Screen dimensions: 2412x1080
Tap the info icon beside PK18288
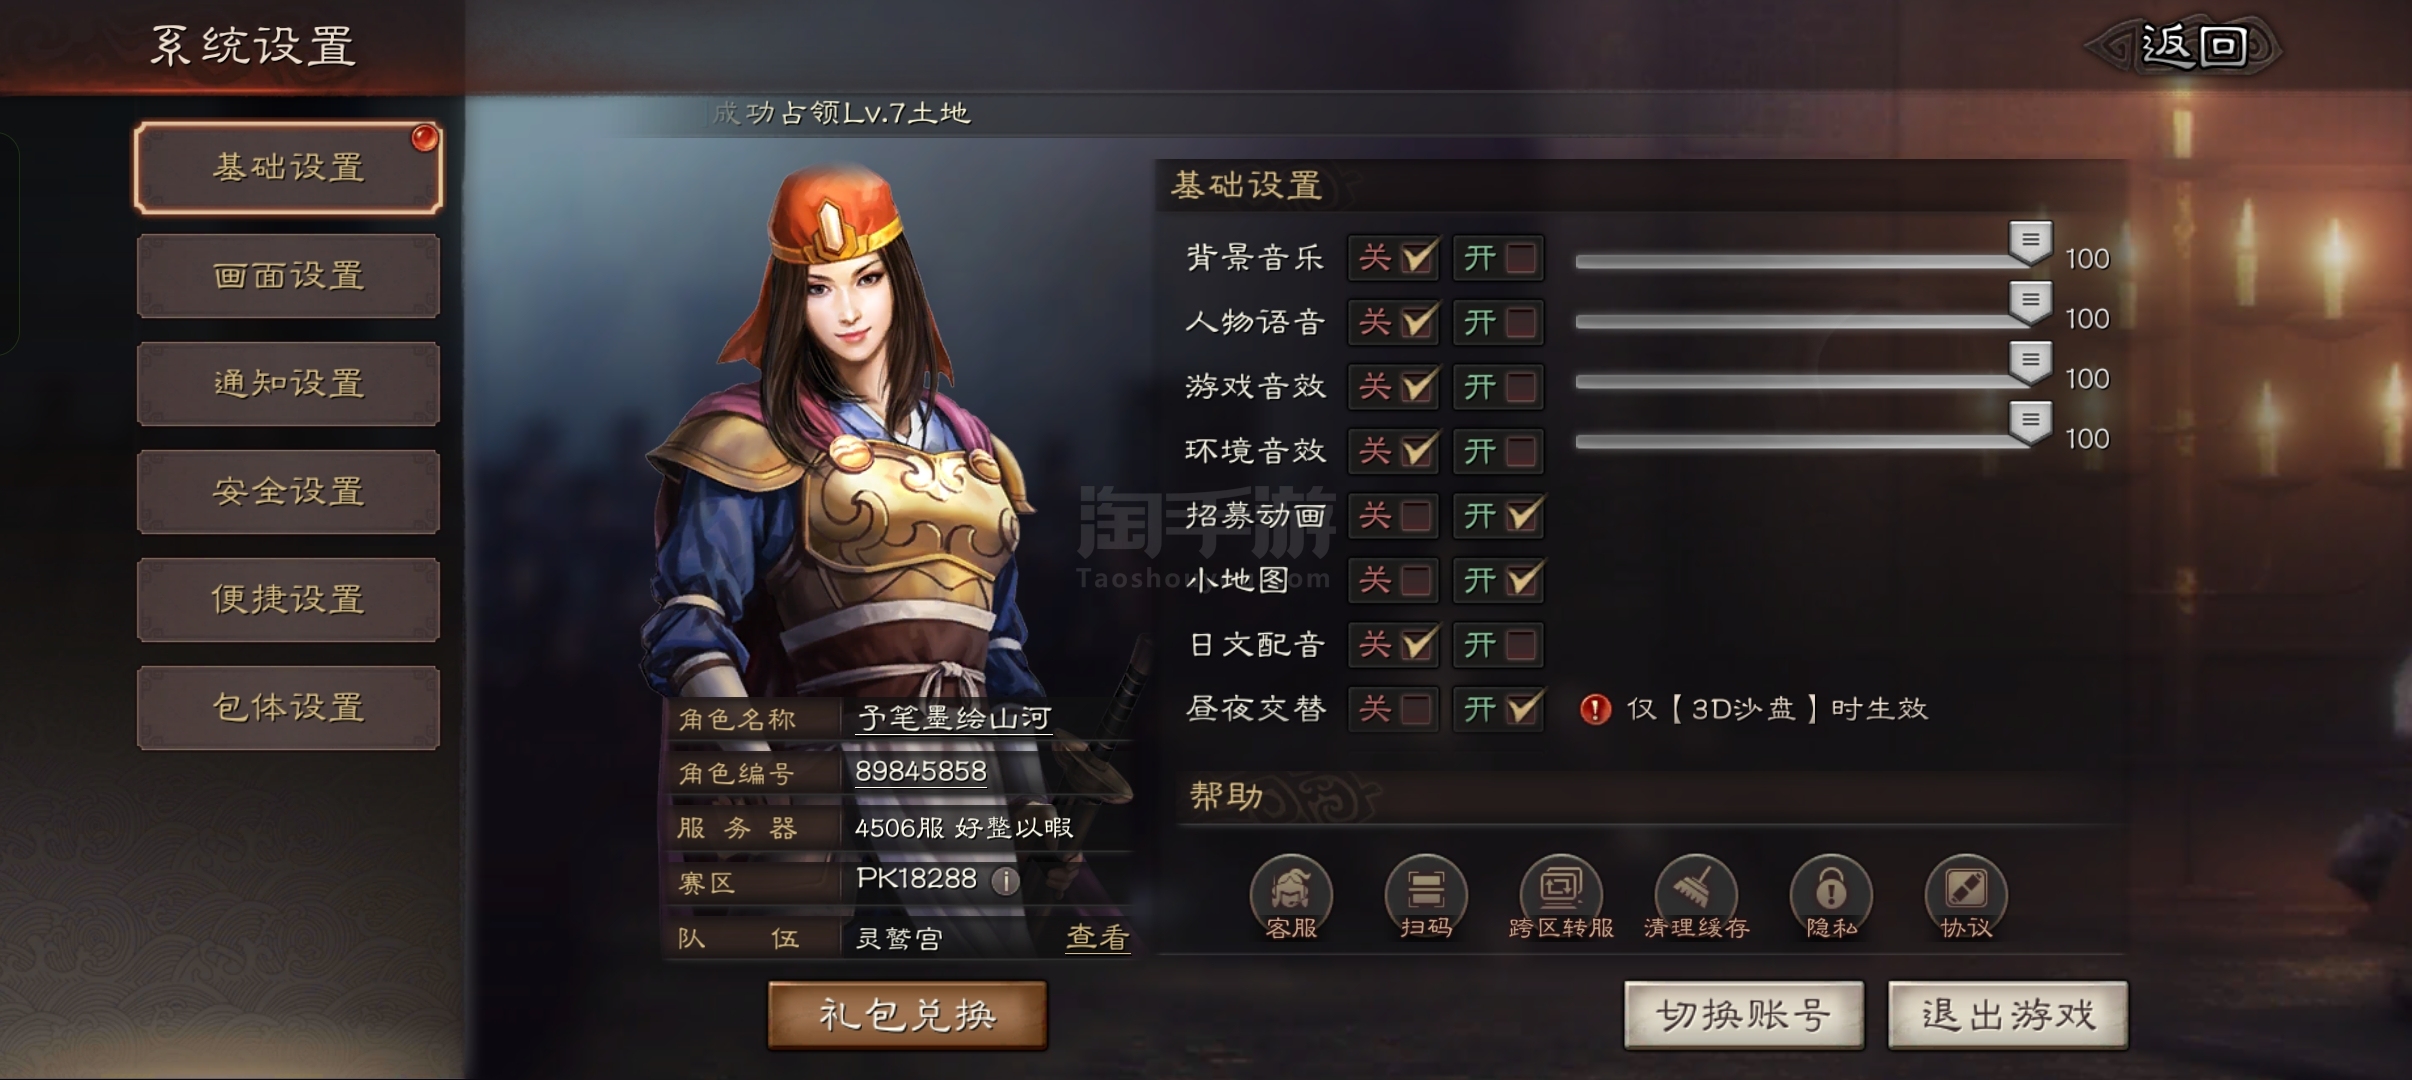pos(1005,880)
